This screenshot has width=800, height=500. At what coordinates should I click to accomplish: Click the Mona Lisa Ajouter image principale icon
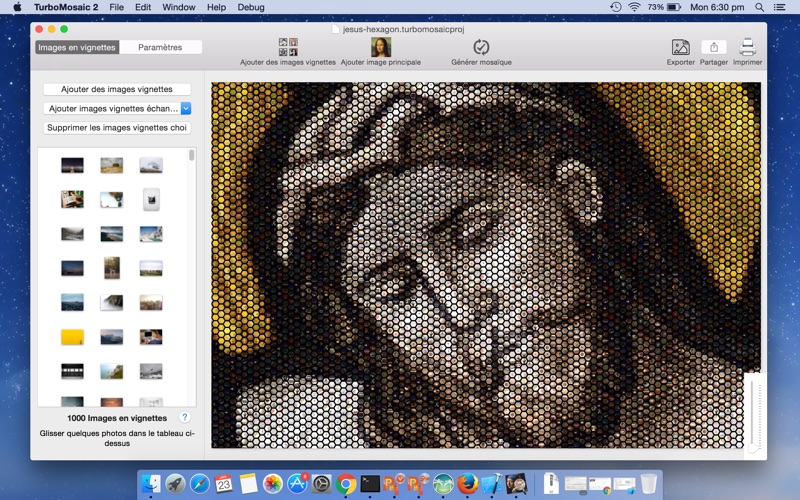coord(381,47)
